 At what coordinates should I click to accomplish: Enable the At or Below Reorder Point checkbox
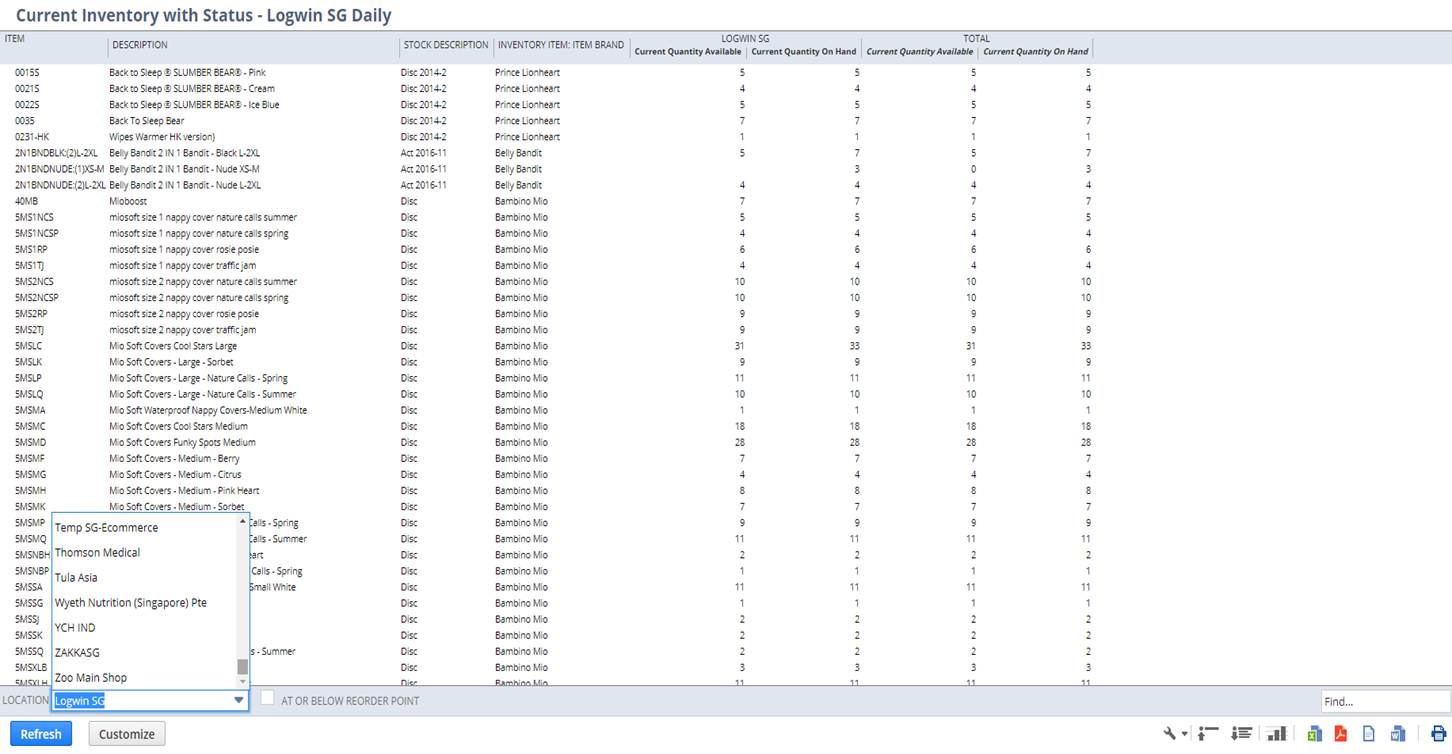click(267, 699)
